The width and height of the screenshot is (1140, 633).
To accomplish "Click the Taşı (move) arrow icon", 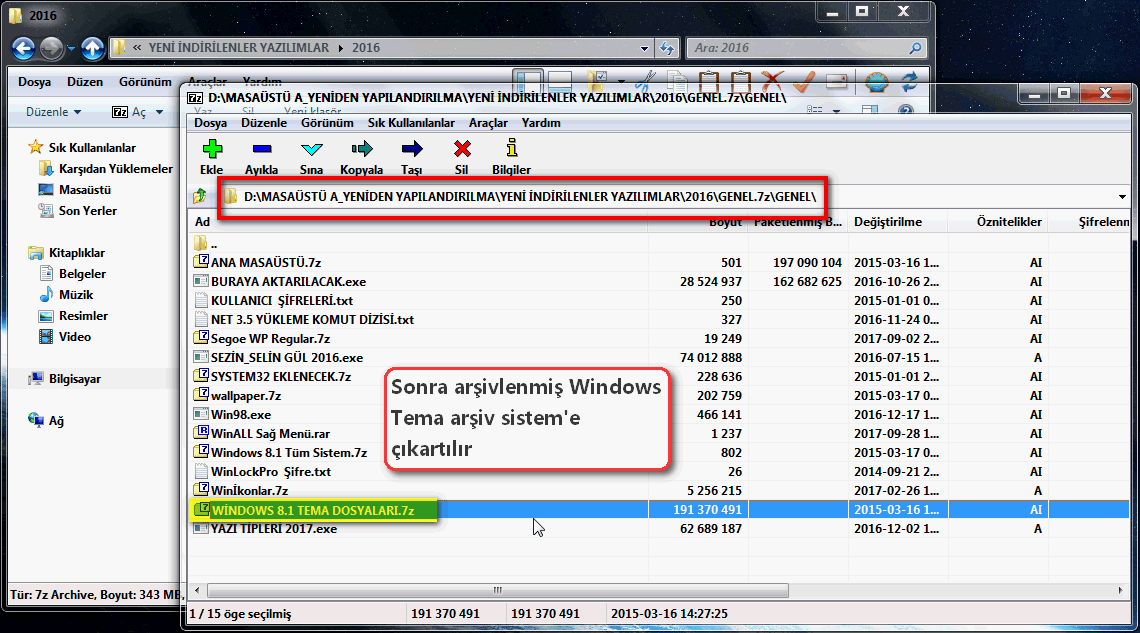I will (x=412, y=149).
